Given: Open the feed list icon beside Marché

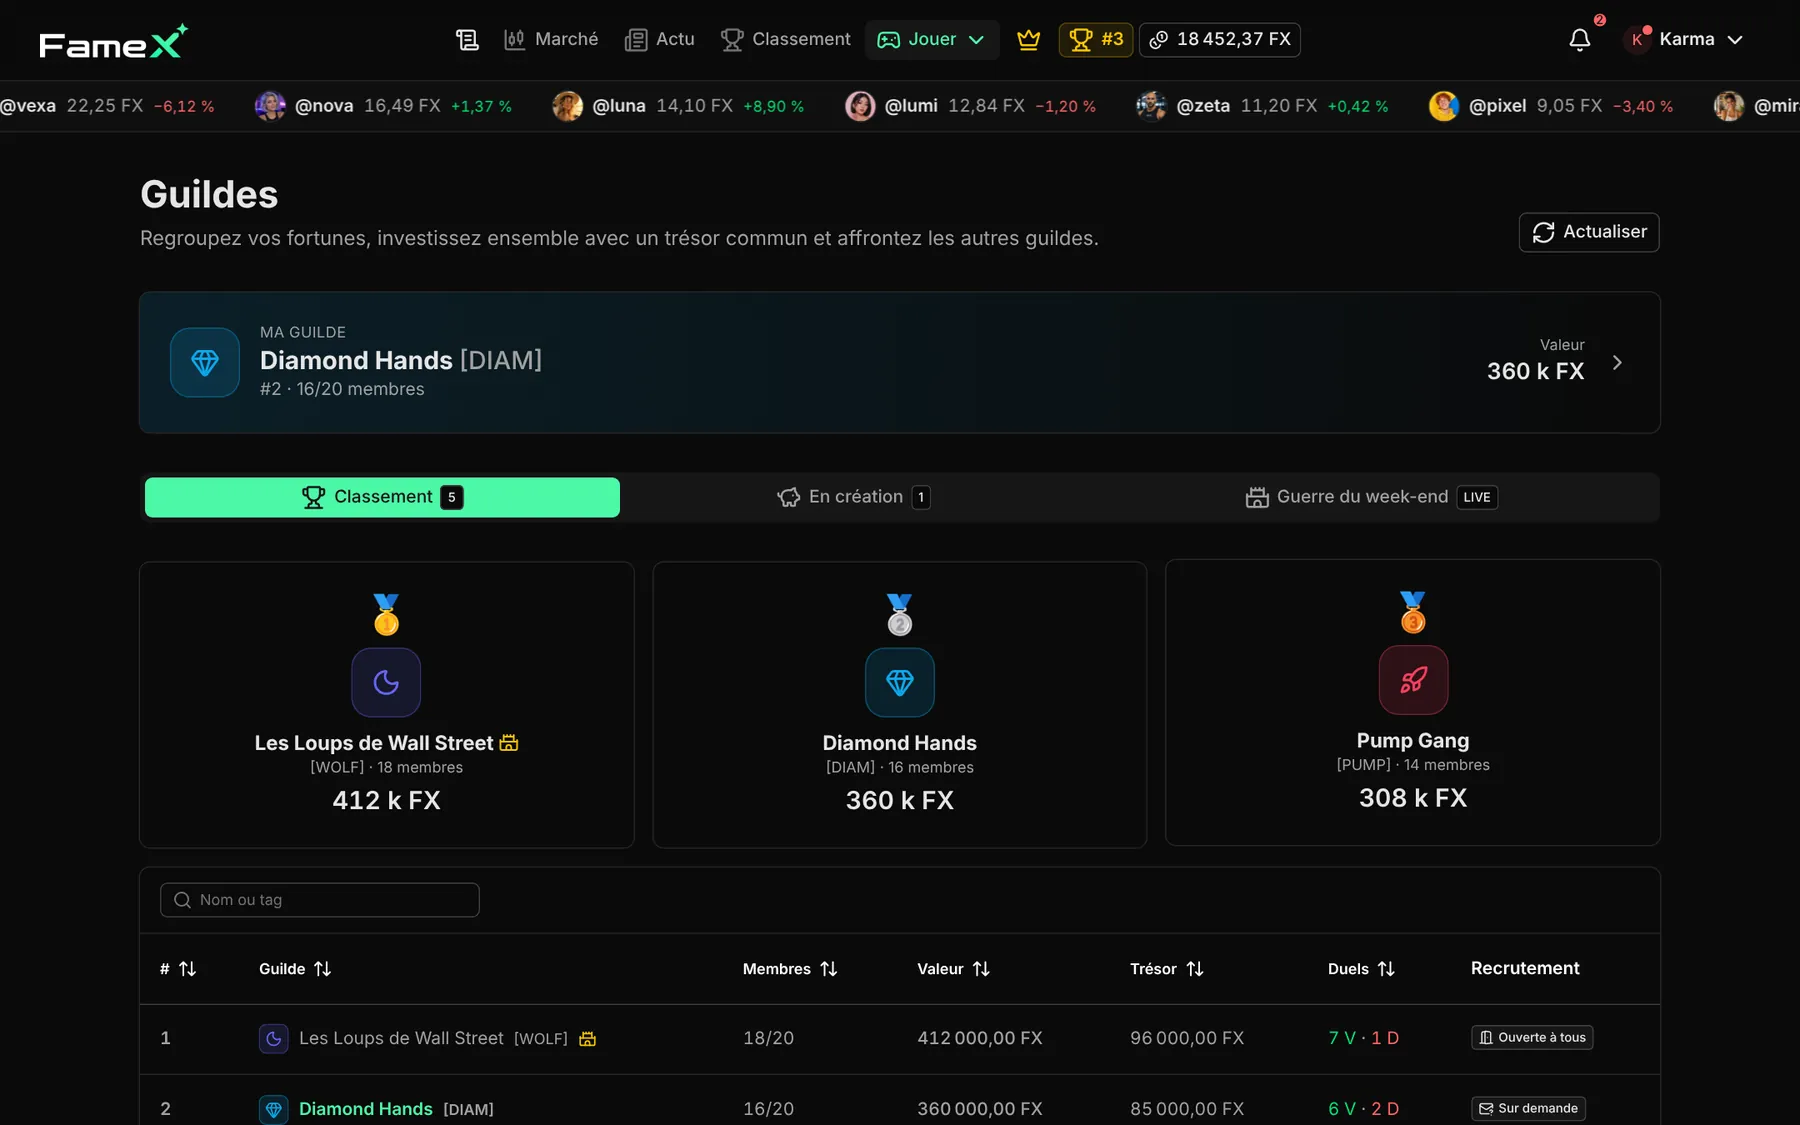Looking at the screenshot, I should click(x=467, y=40).
